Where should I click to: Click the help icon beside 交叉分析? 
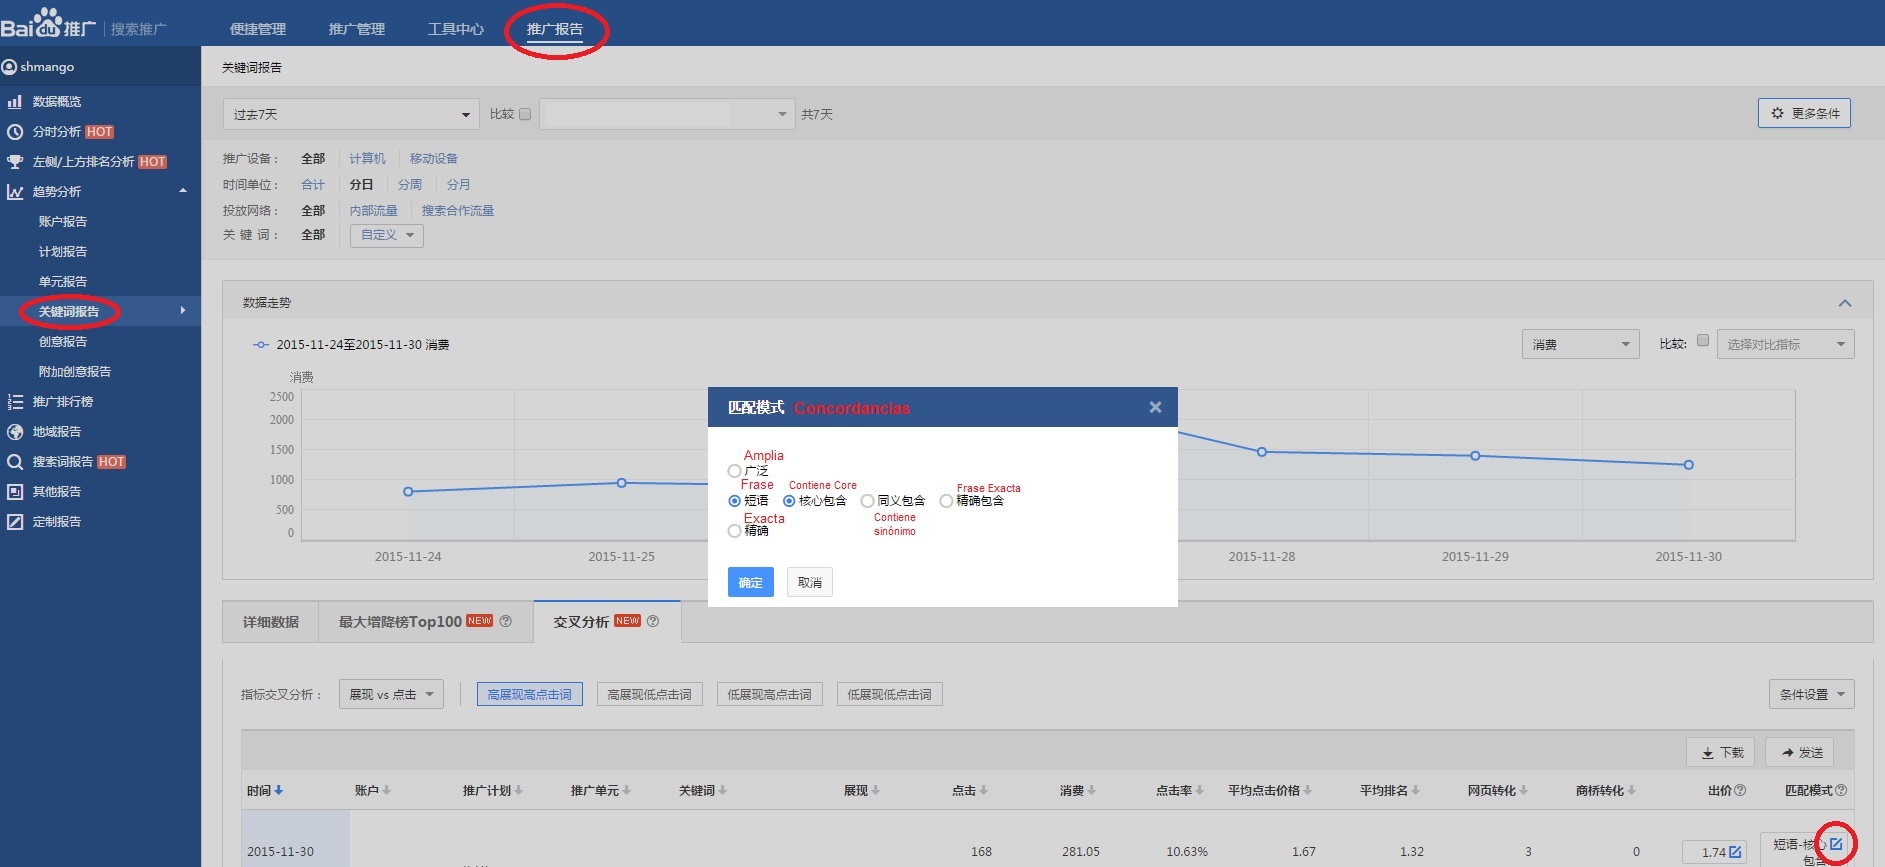[x=653, y=621]
